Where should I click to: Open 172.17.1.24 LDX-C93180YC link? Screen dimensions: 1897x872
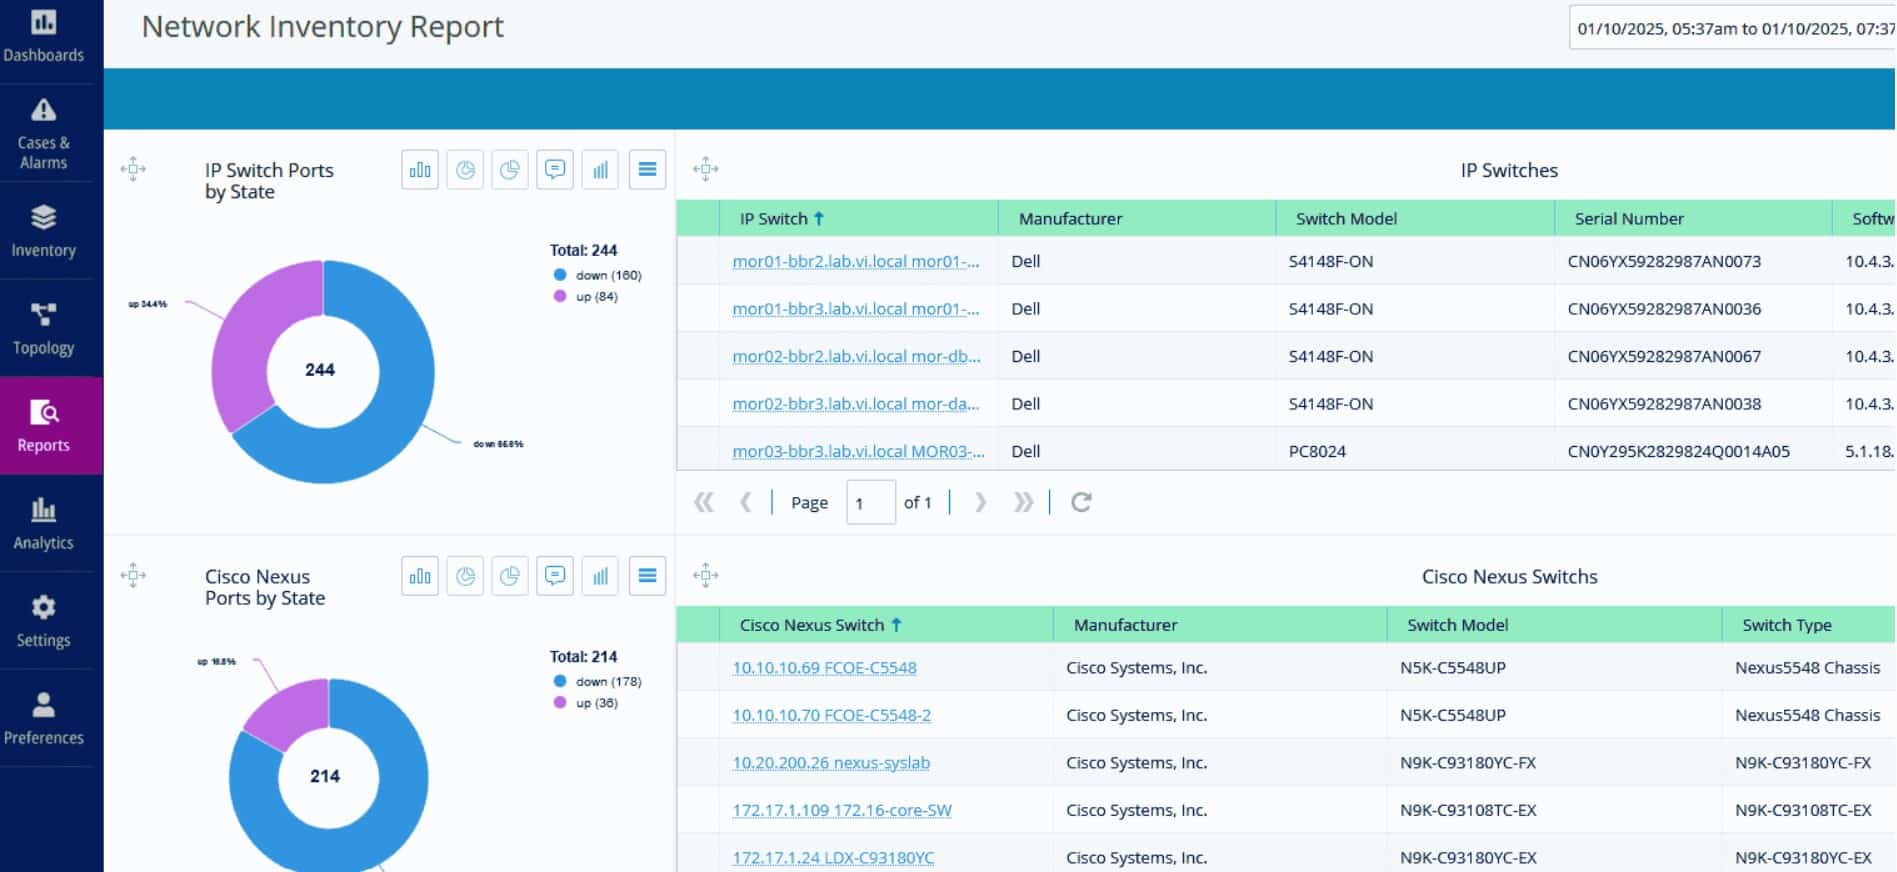[833, 858]
